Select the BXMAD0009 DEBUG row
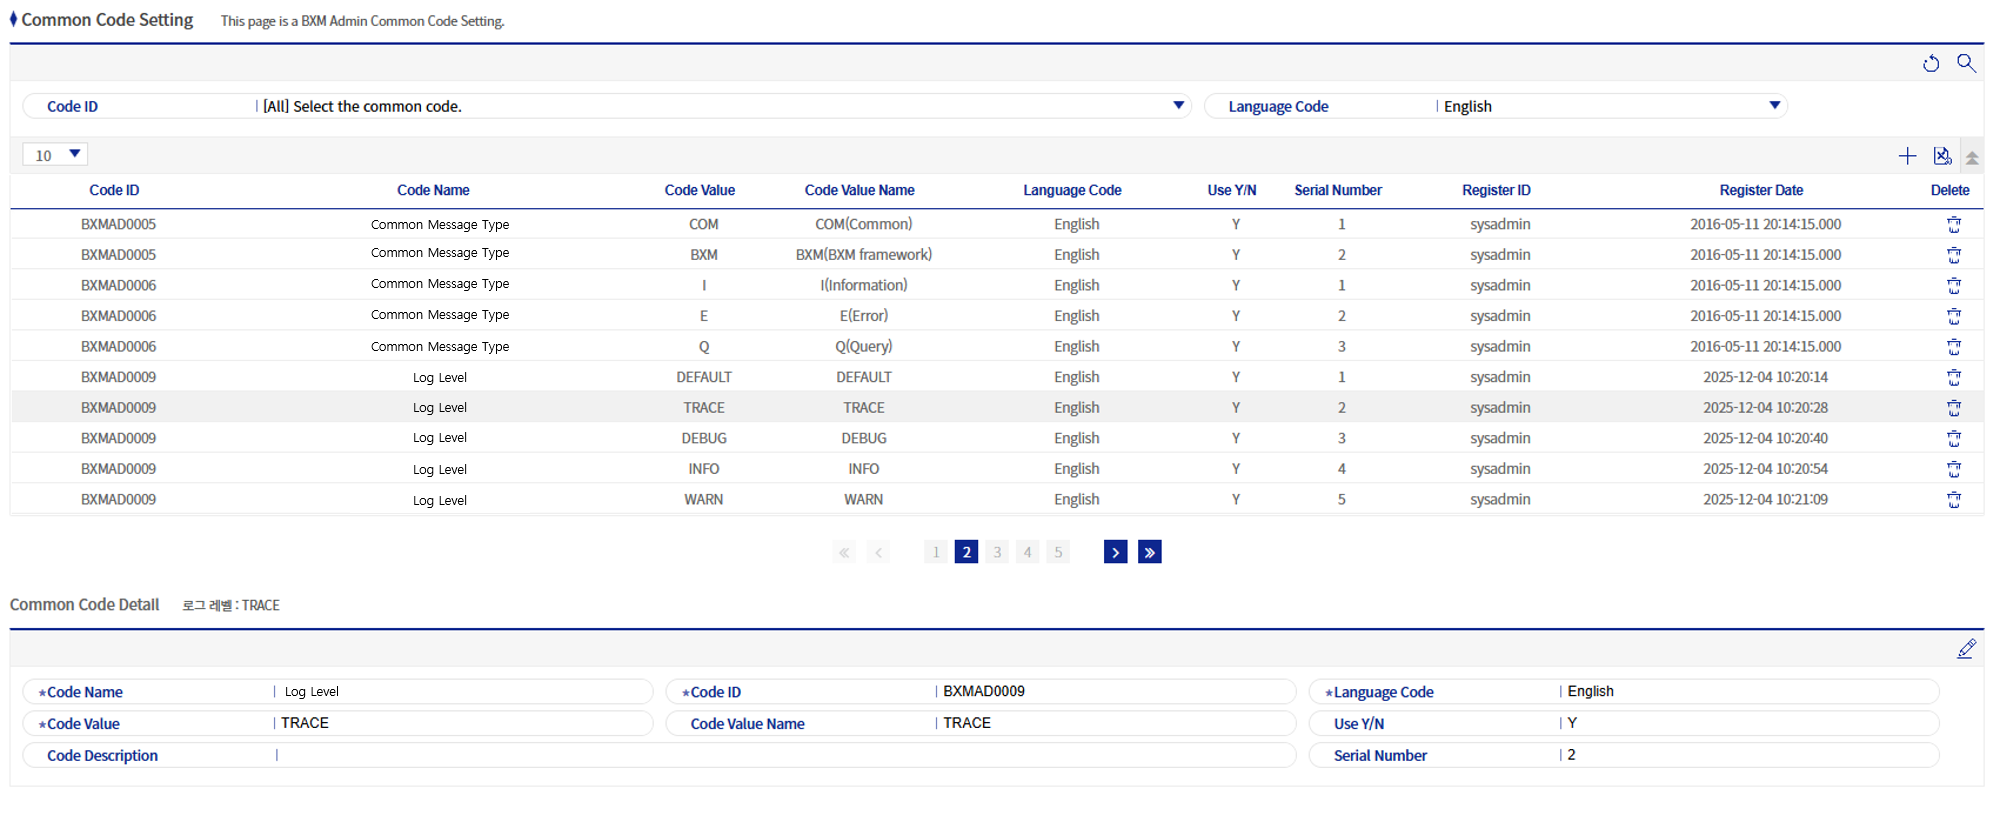 [x=703, y=438]
